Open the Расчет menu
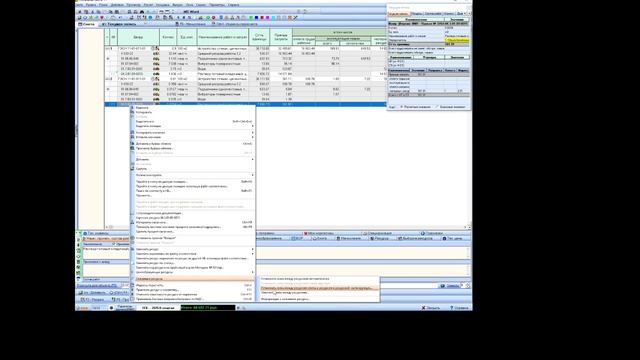The image size is (640, 360). coord(148,5)
